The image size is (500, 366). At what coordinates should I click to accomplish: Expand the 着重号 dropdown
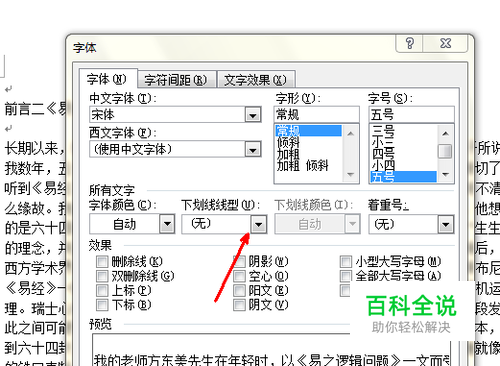(x=446, y=224)
